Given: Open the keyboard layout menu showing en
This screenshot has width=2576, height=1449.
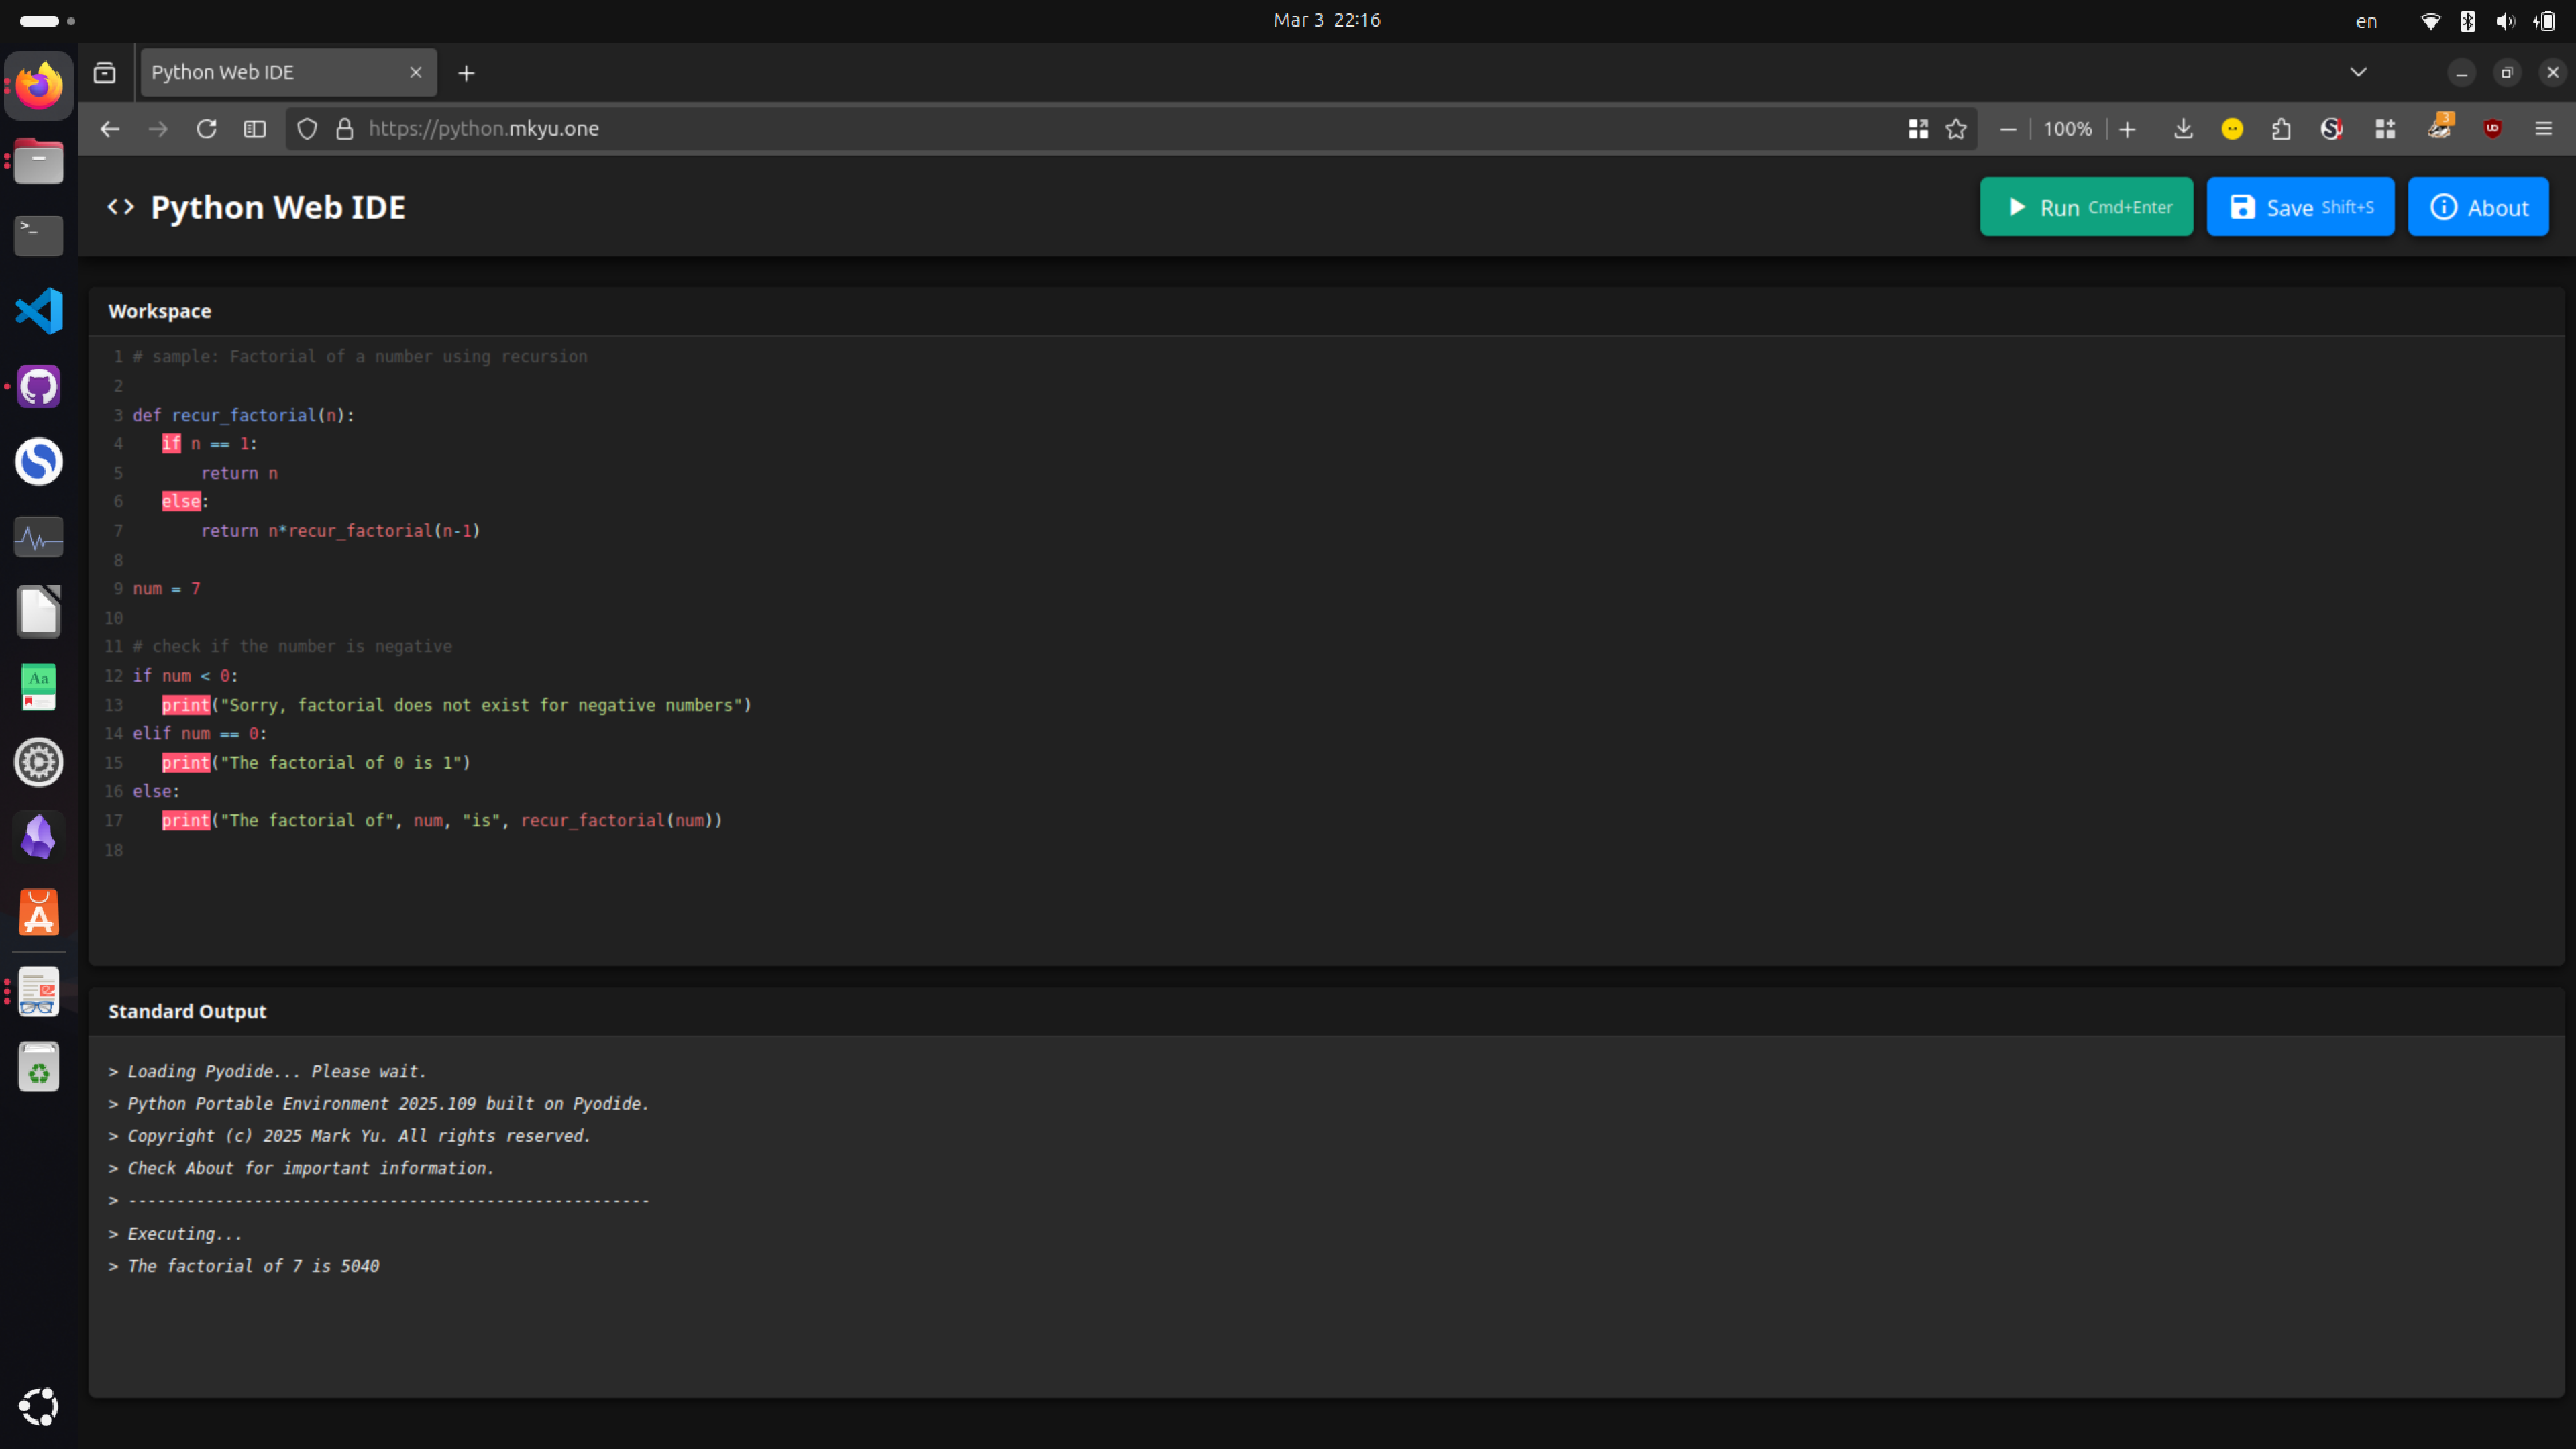Looking at the screenshot, I should (2366, 20).
